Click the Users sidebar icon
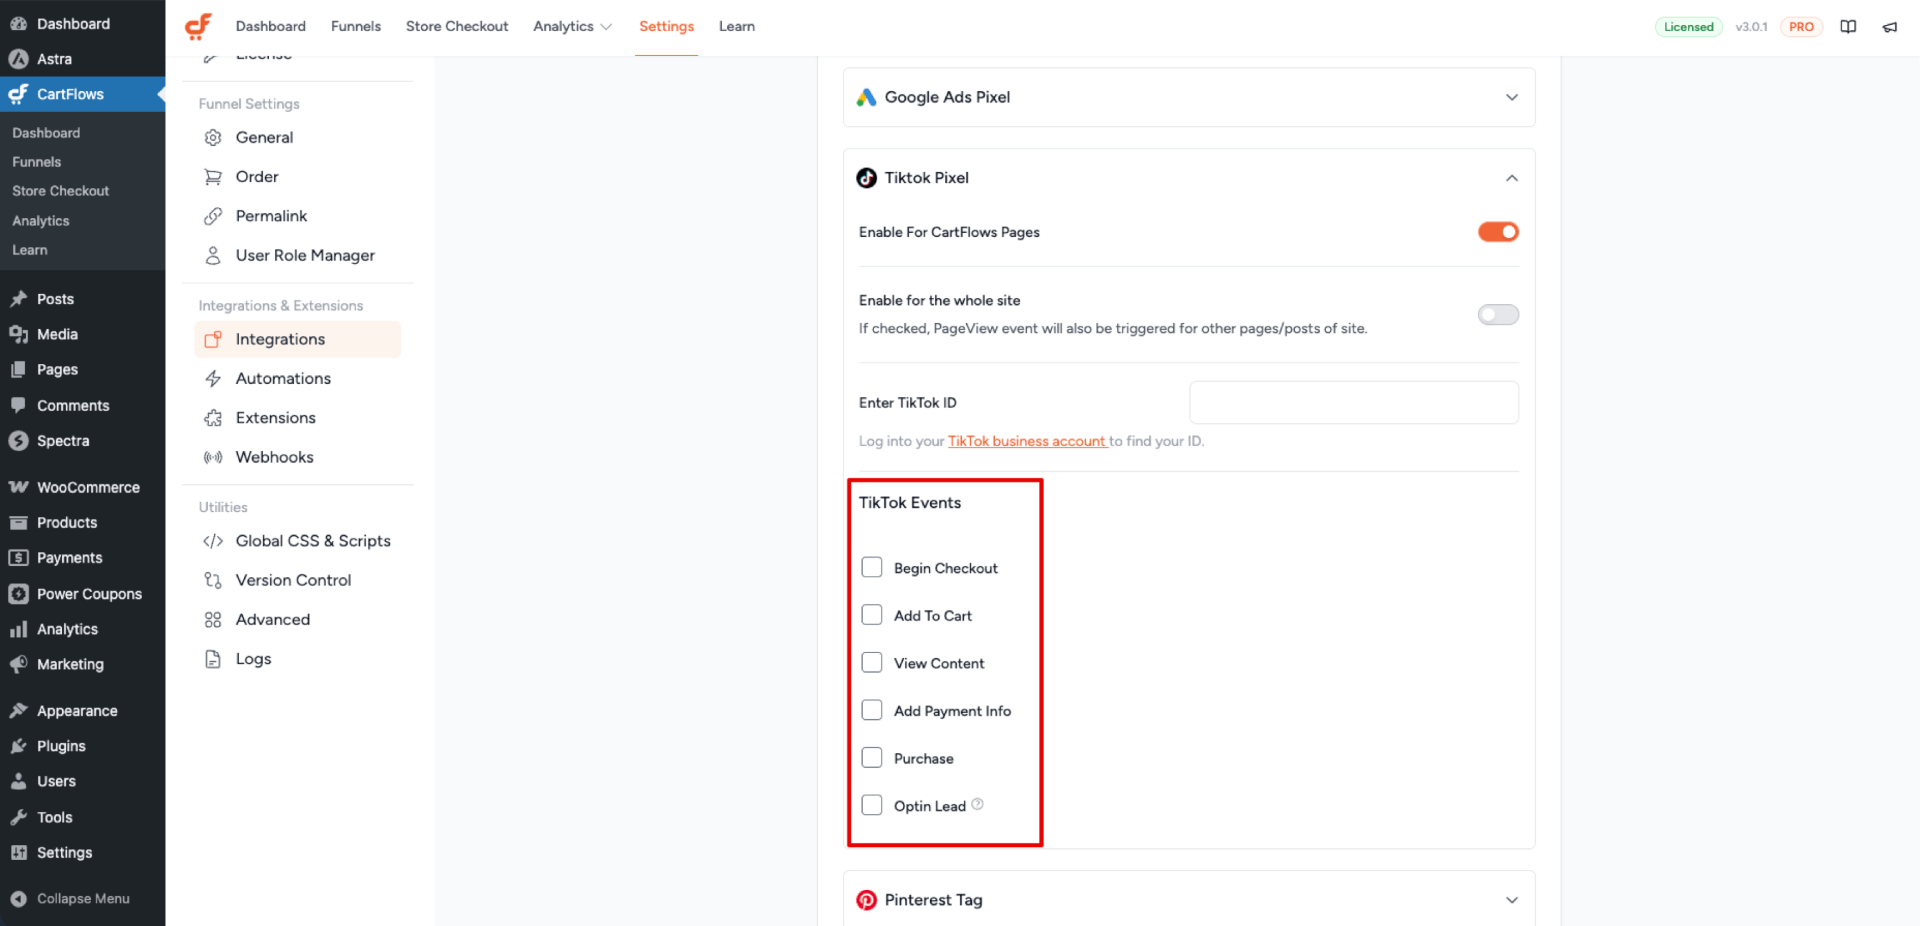 tap(18, 781)
